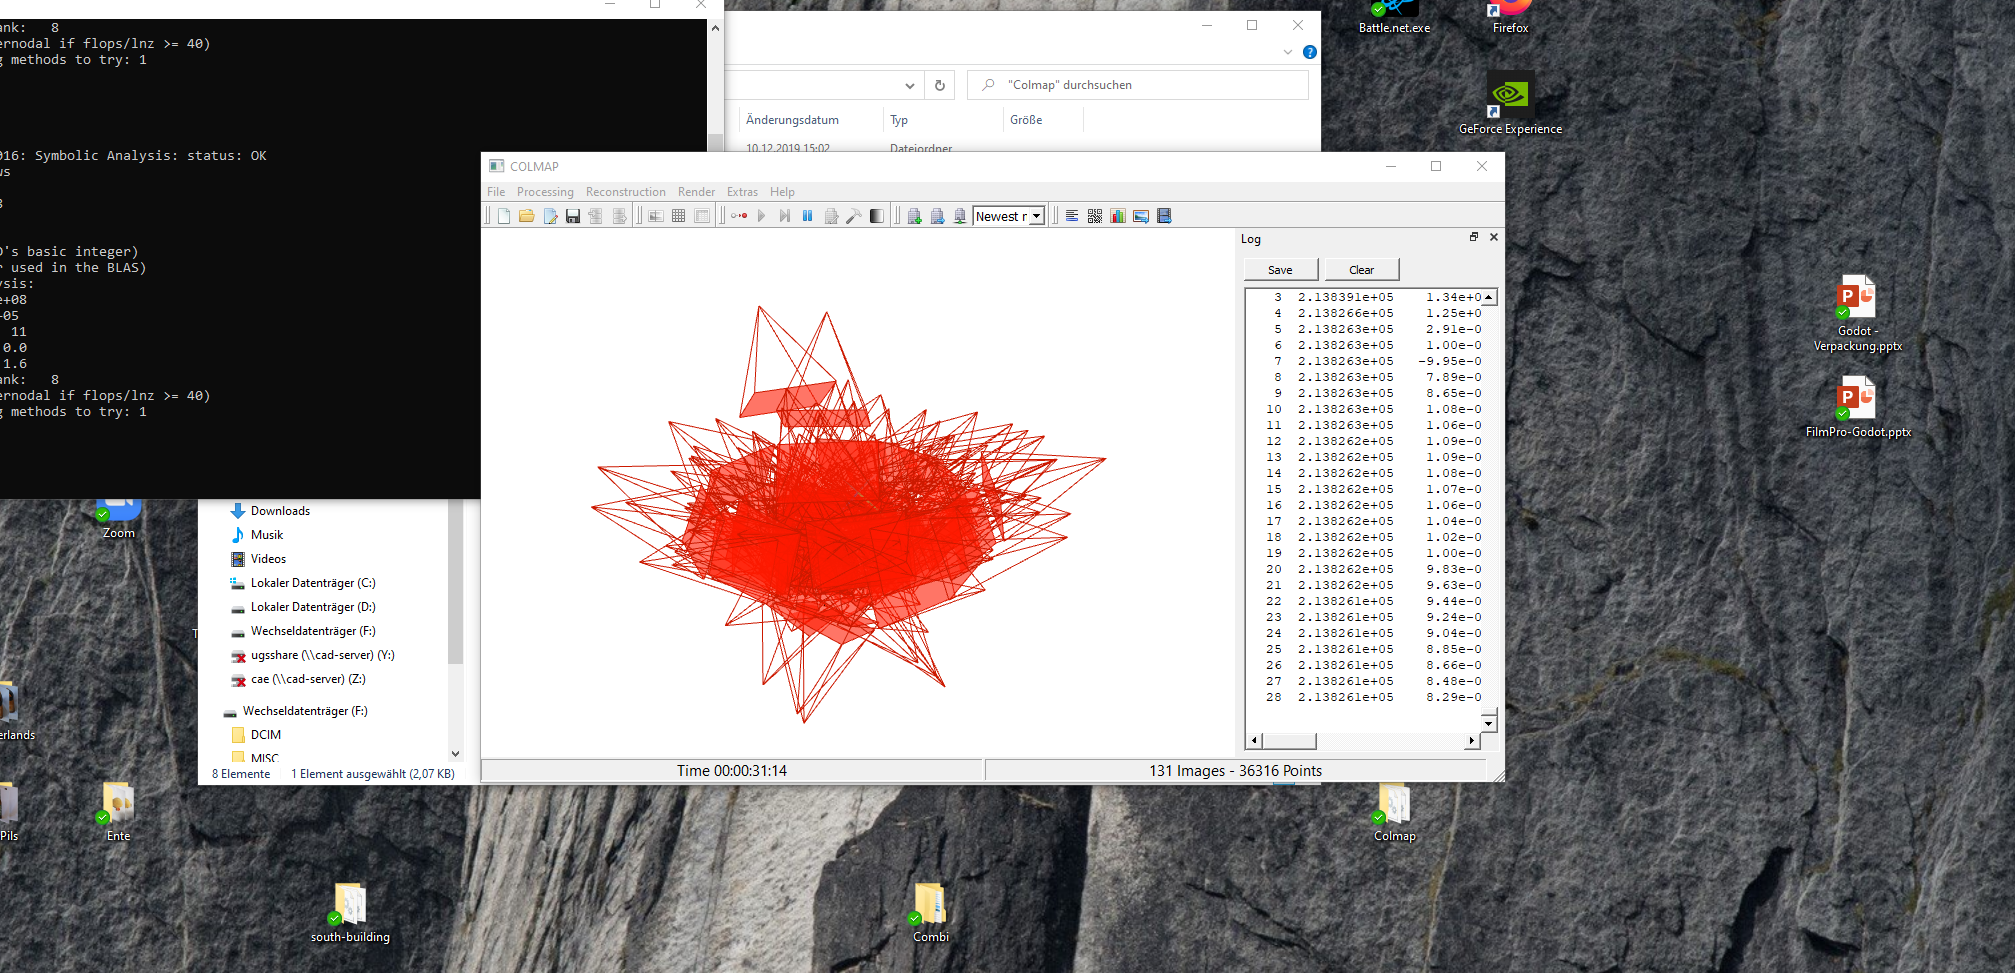Start automatic reconstruction (red dots icon)
This screenshot has height=973, width=2015.
739,216
